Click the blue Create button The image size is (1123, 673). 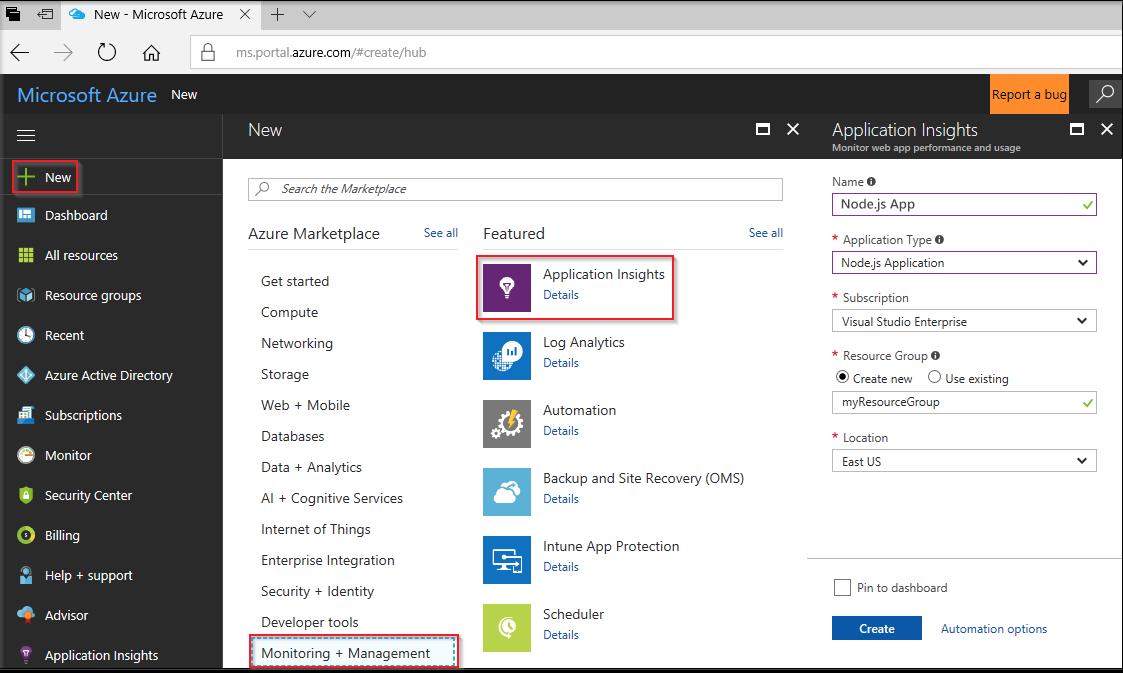pyautogui.click(x=877, y=629)
